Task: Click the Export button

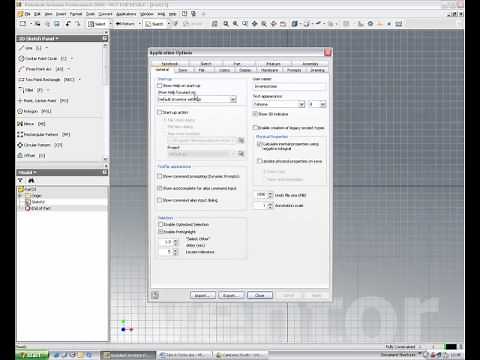Action: tap(231, 295)
